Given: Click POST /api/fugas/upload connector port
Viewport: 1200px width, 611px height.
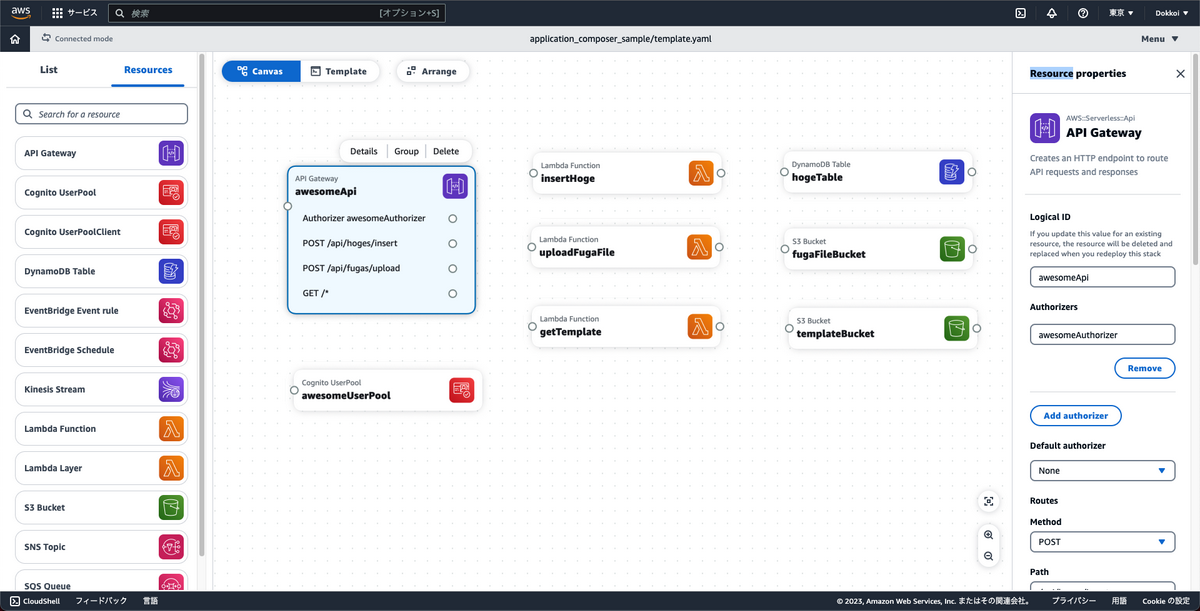Looking at the screenshot, I should 453,268.
